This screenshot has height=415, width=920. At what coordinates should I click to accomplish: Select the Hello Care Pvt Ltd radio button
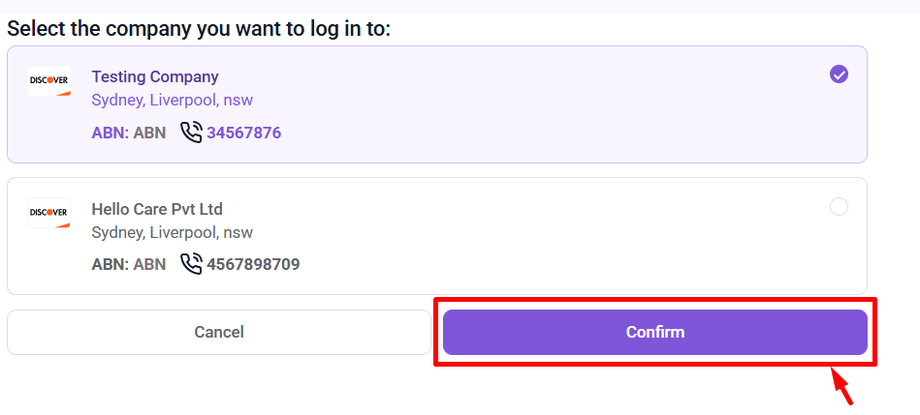tap(839, 206)
